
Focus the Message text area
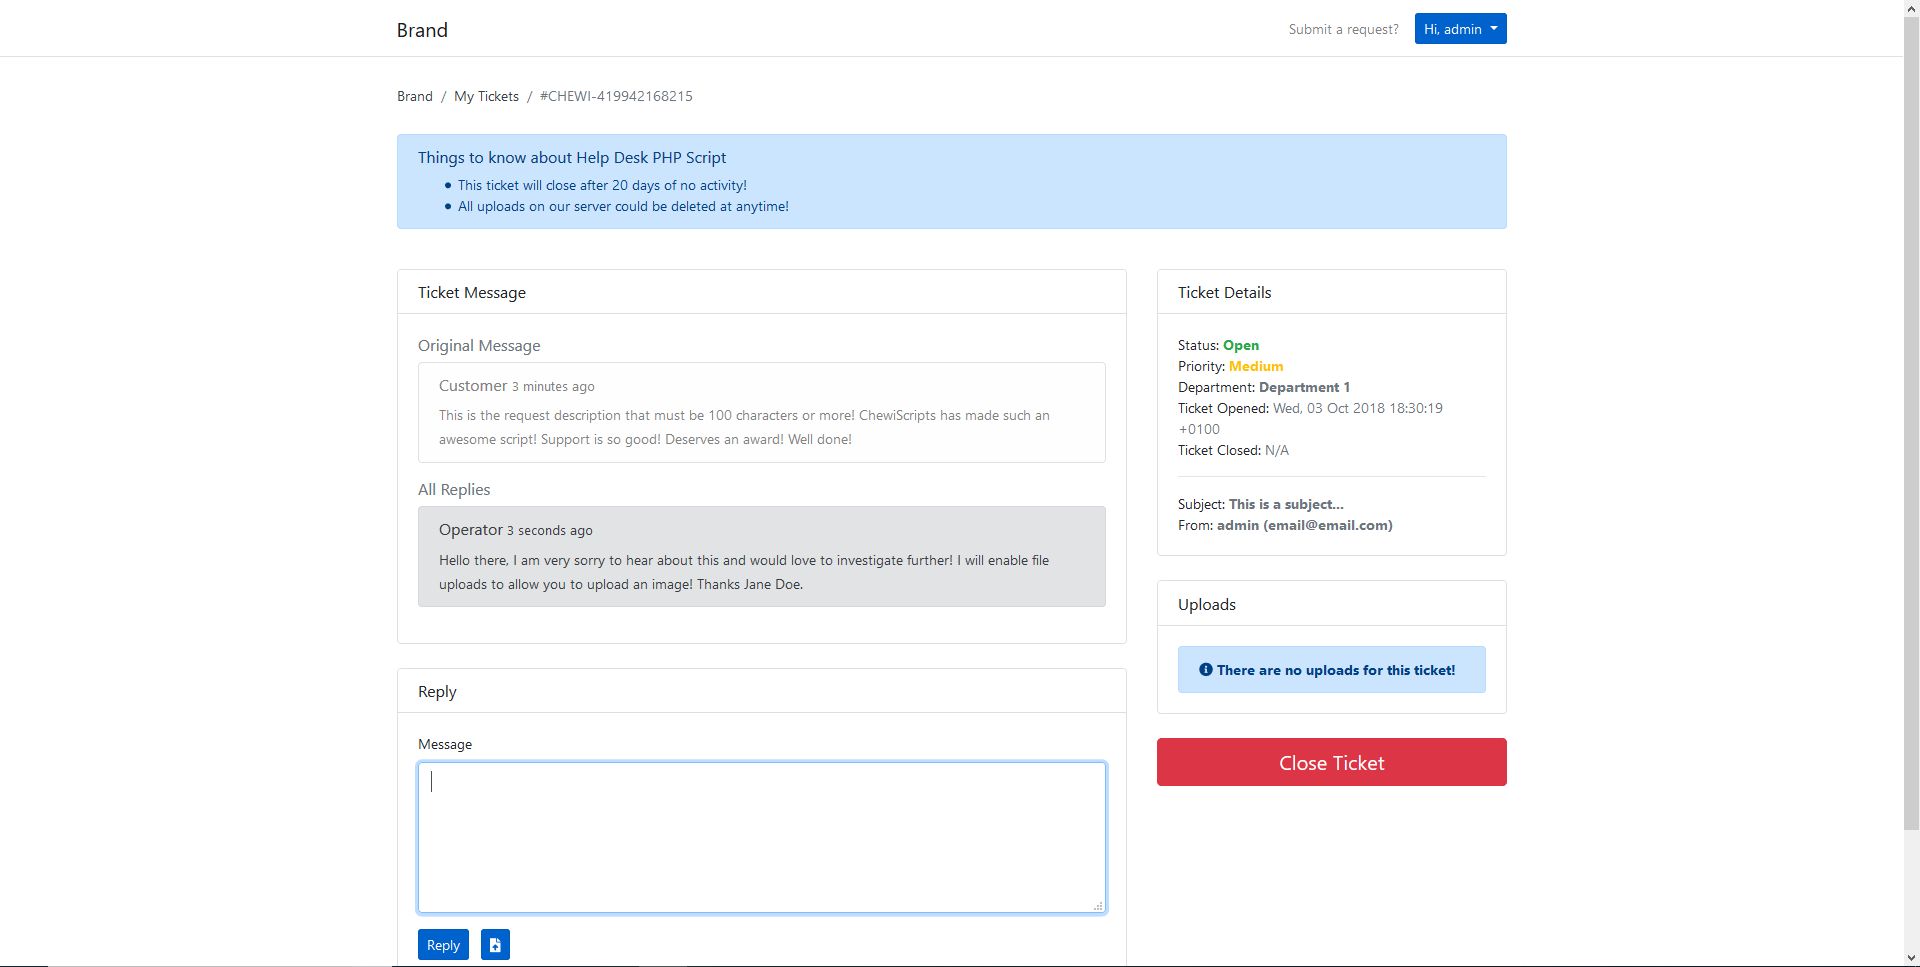[761, 837]
